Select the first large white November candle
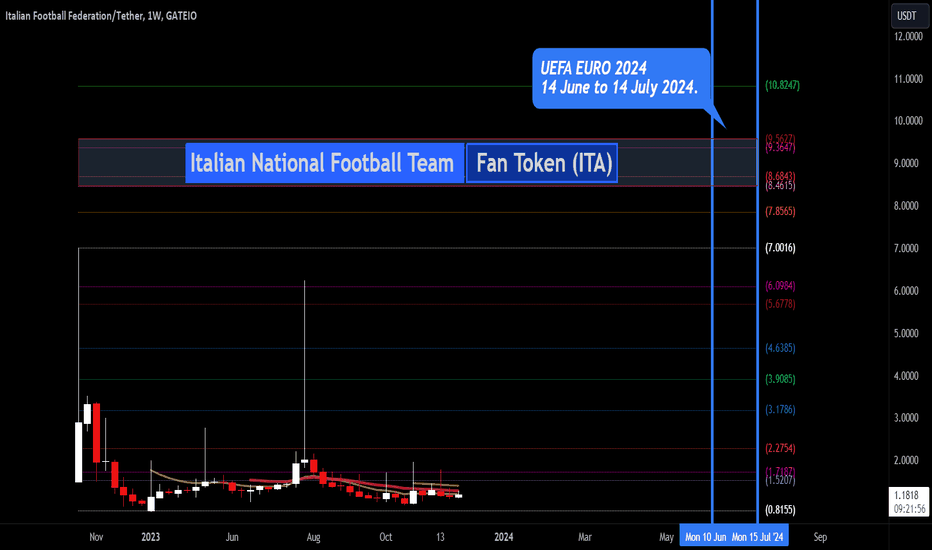 point(78,452)
